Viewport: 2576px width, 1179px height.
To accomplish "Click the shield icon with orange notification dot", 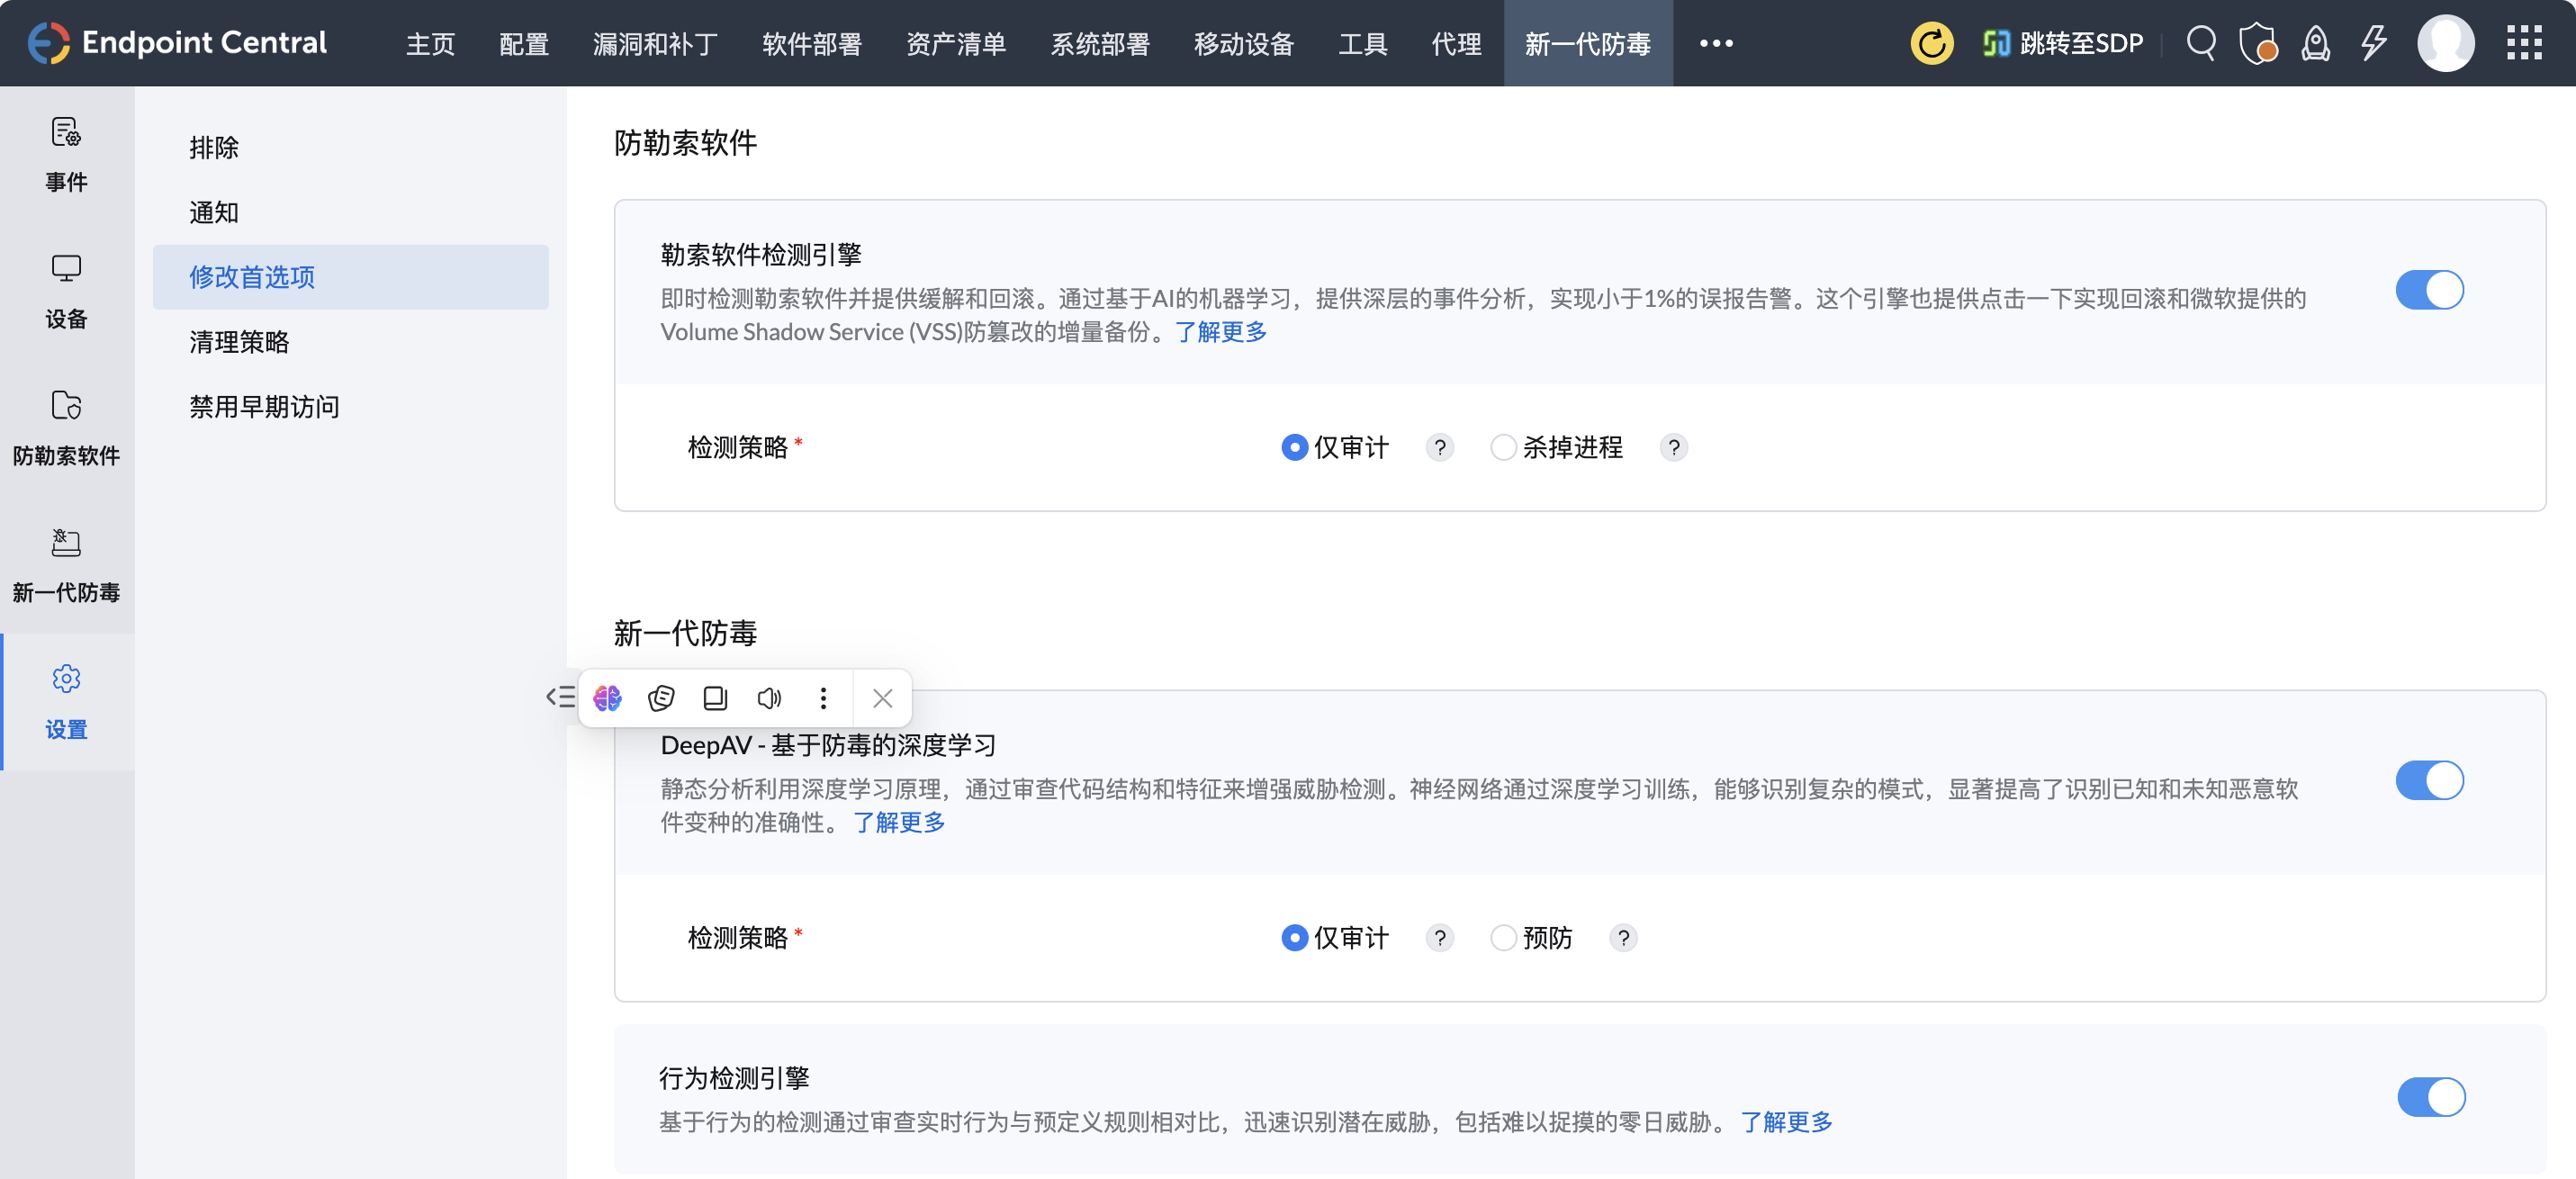I will pyautogui.click(x=2259, y=43).
